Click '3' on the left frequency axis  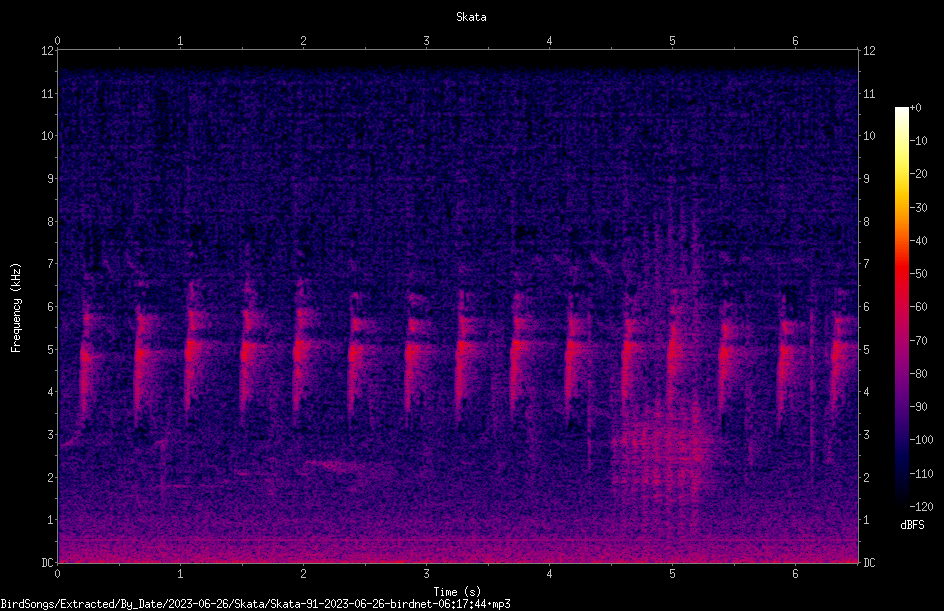click(x=51, y=435)
